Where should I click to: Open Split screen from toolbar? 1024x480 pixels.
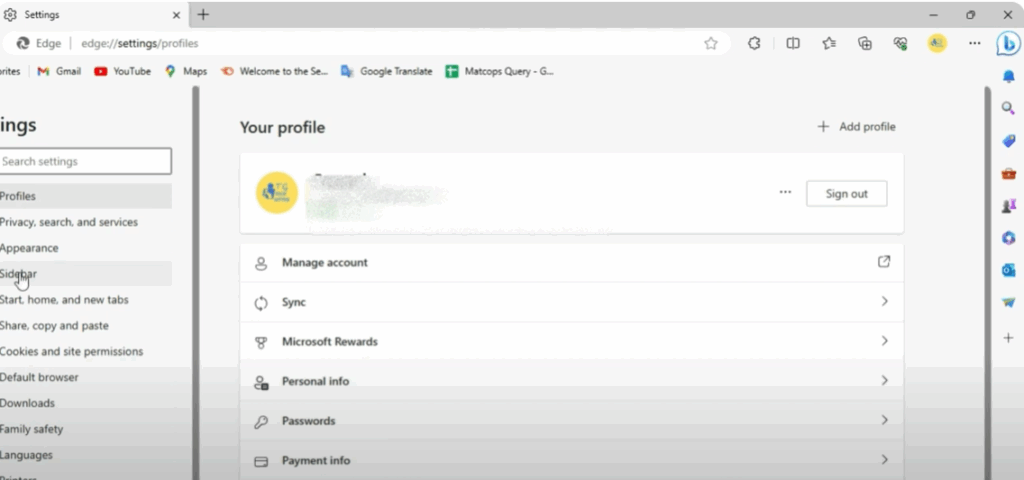[x=793, y=43]
